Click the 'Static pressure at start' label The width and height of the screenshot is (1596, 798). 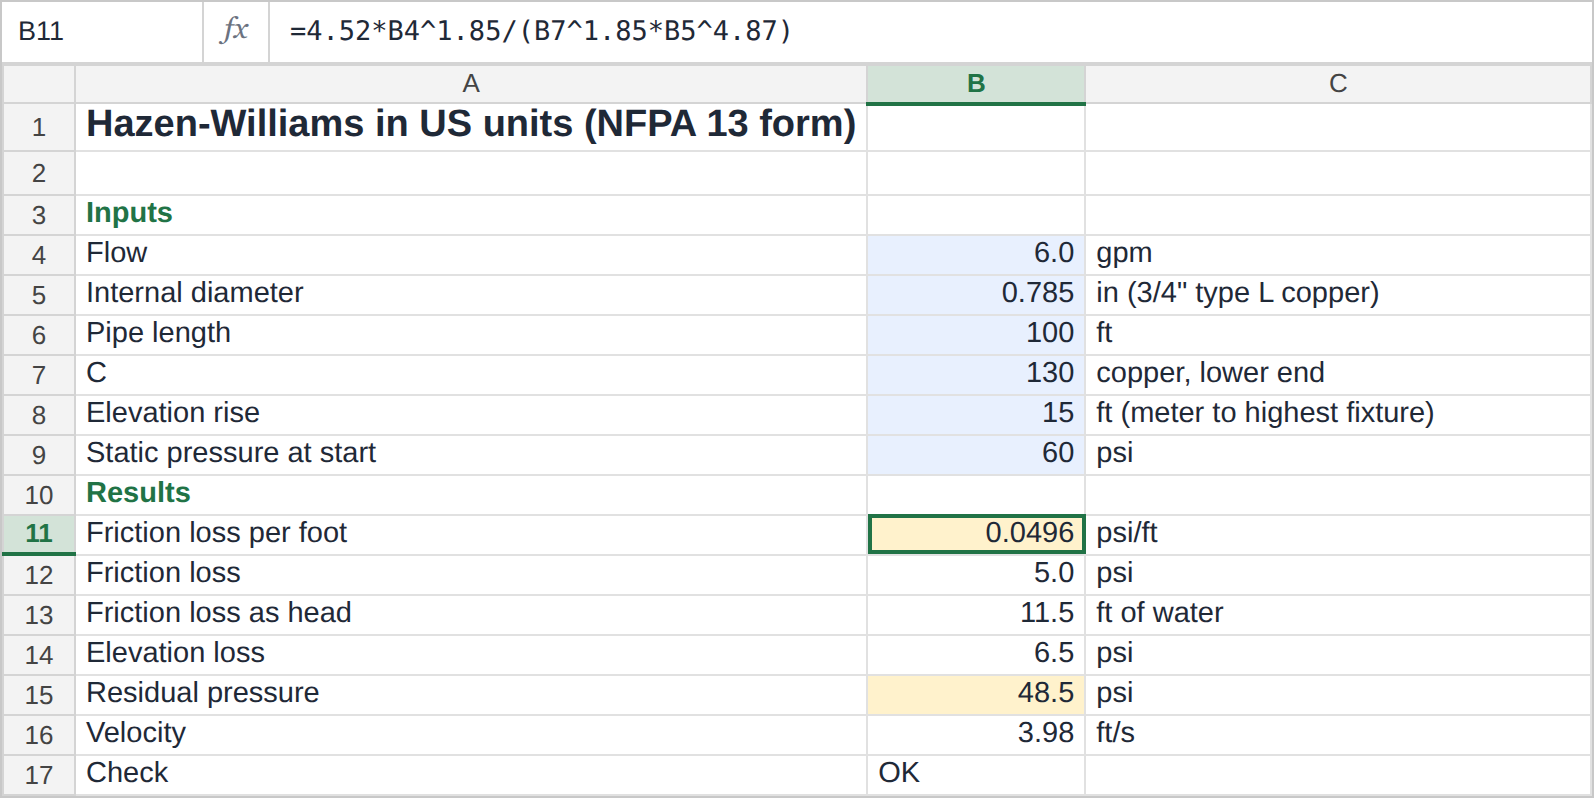(471, 455)
